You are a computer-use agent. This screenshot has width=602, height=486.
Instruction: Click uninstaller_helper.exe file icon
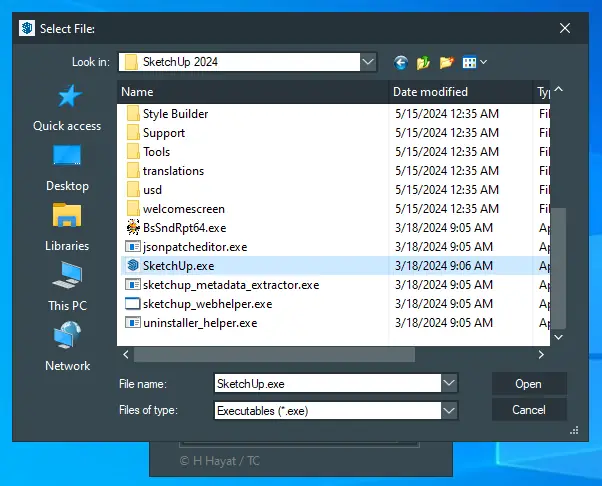[x=133, y=322]
